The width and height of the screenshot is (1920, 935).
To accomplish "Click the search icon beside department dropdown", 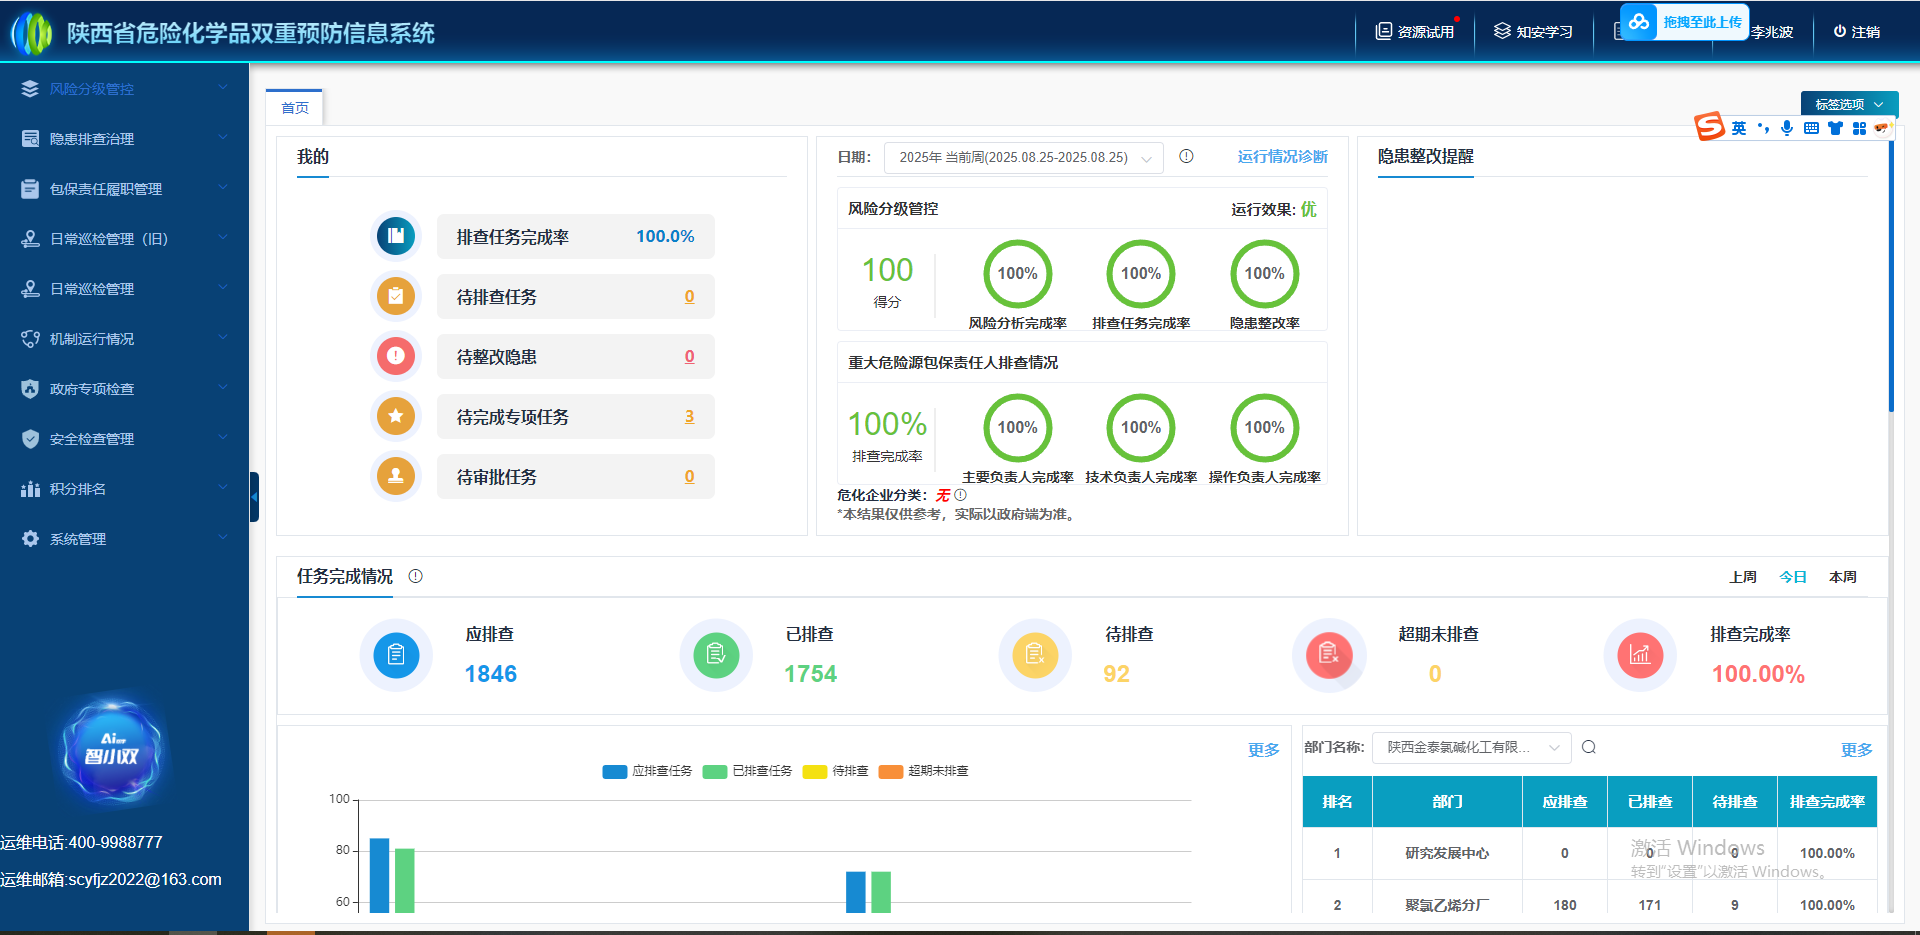I will click(1589, 748).
